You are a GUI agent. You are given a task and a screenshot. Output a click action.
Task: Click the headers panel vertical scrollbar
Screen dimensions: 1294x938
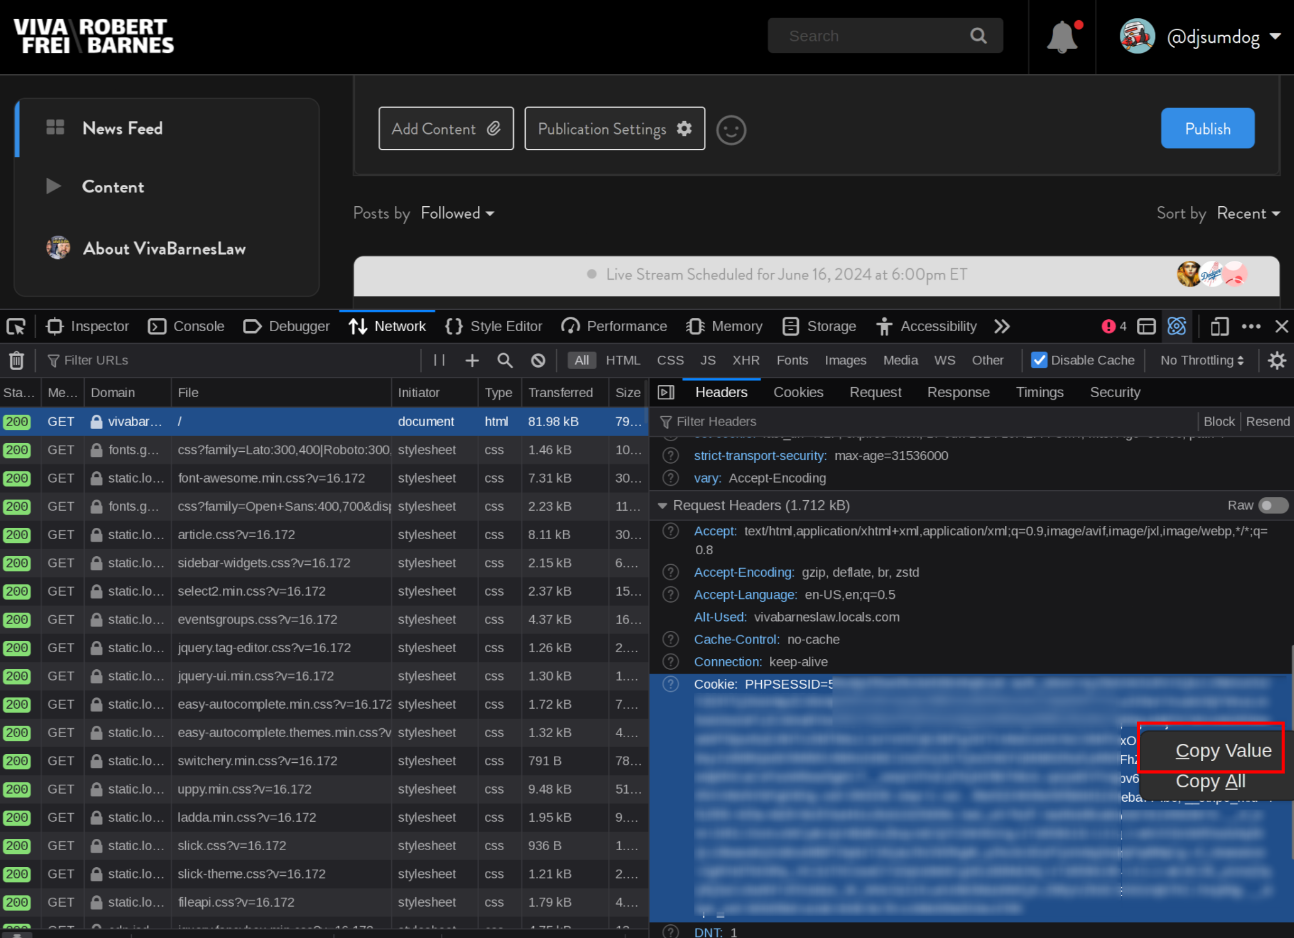1290,750
